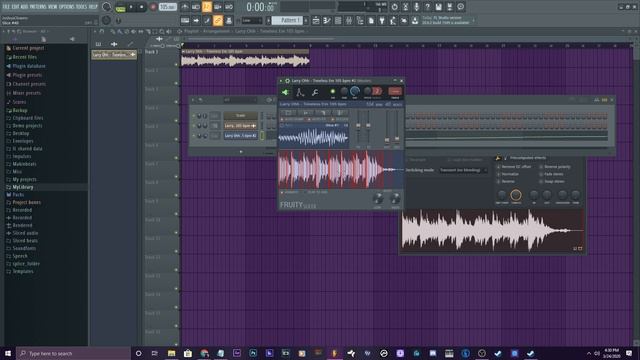The image size is (640, 360).
Task: Click the blue-ringed knob in Slicer header
Action: (x=355, y=91)
